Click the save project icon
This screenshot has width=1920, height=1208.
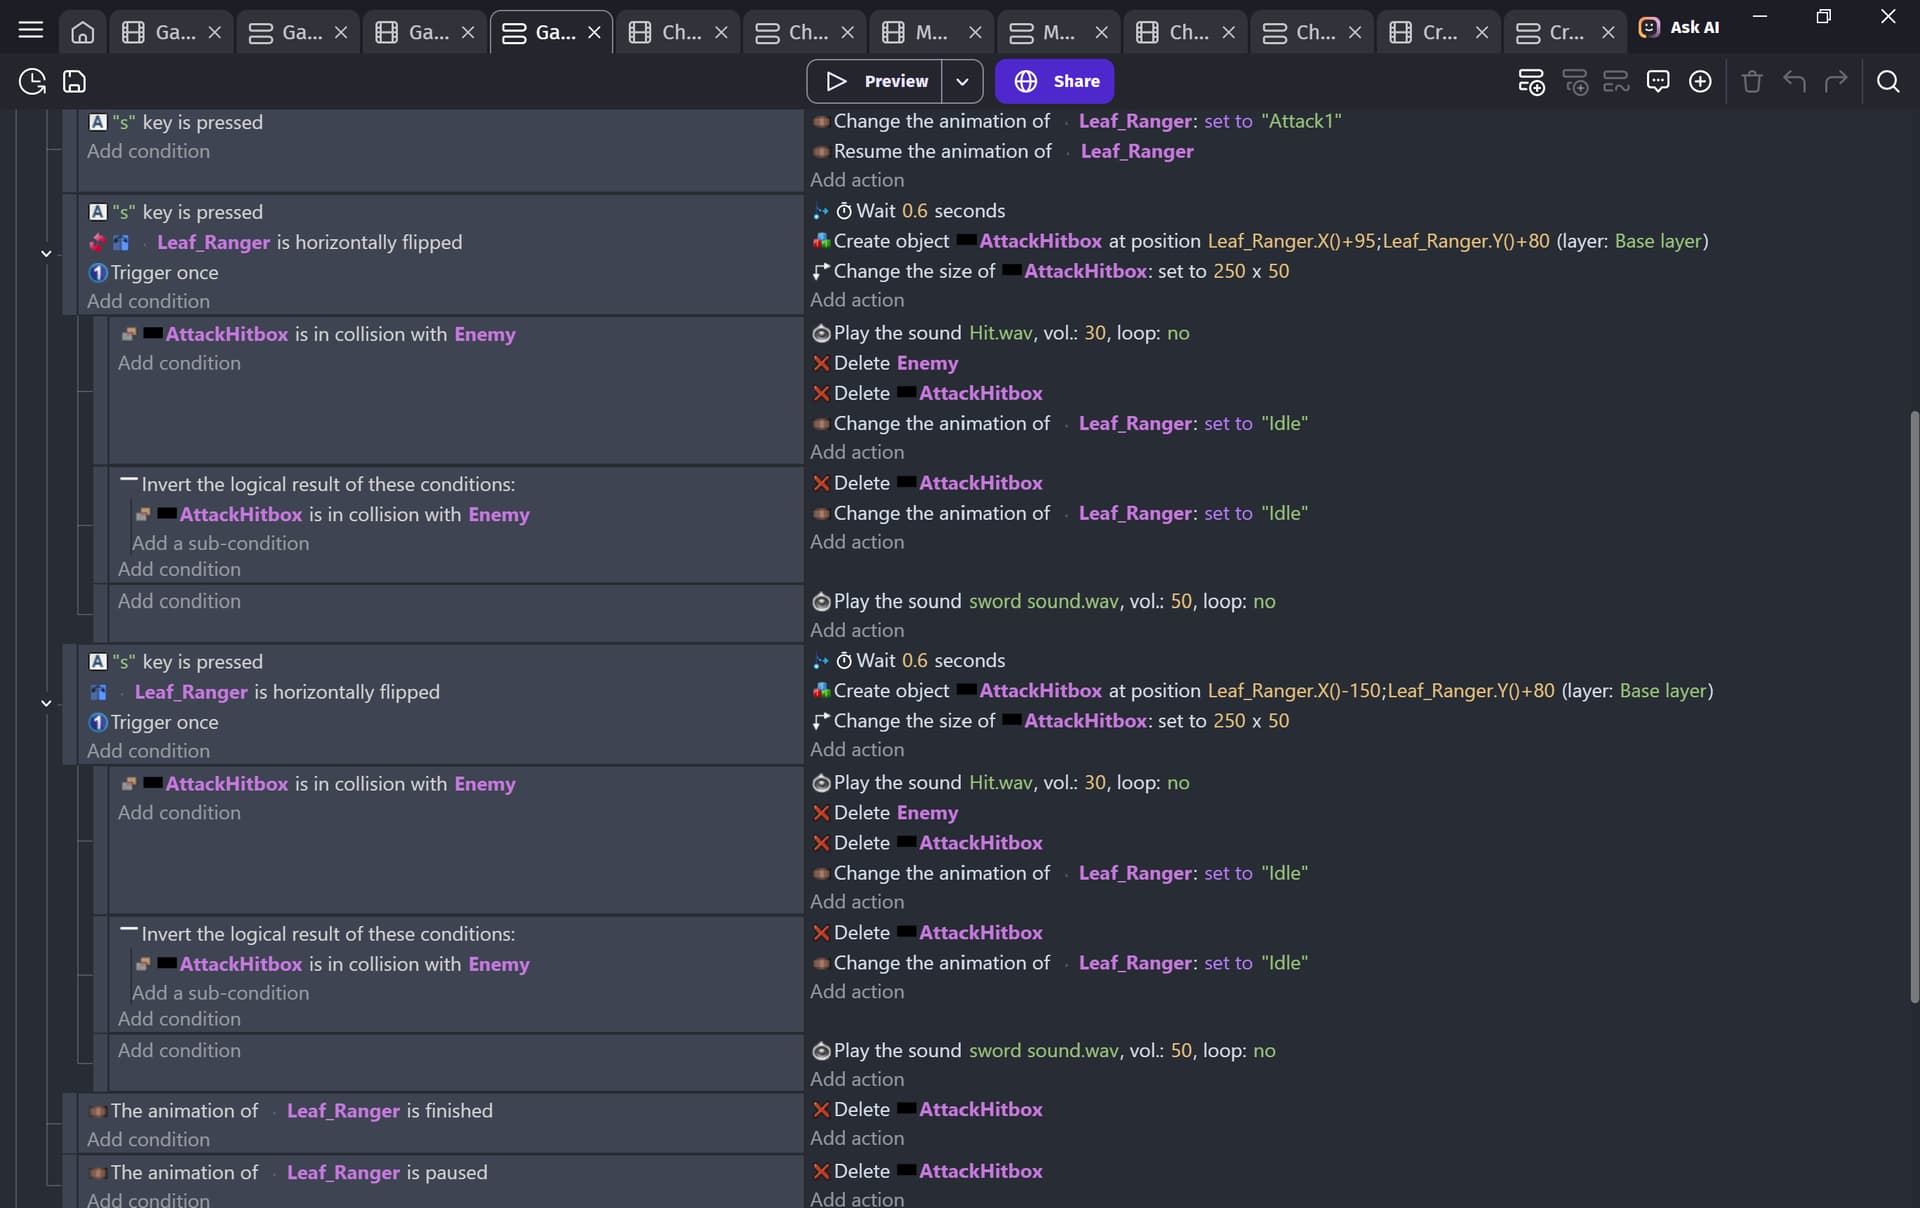75,82
